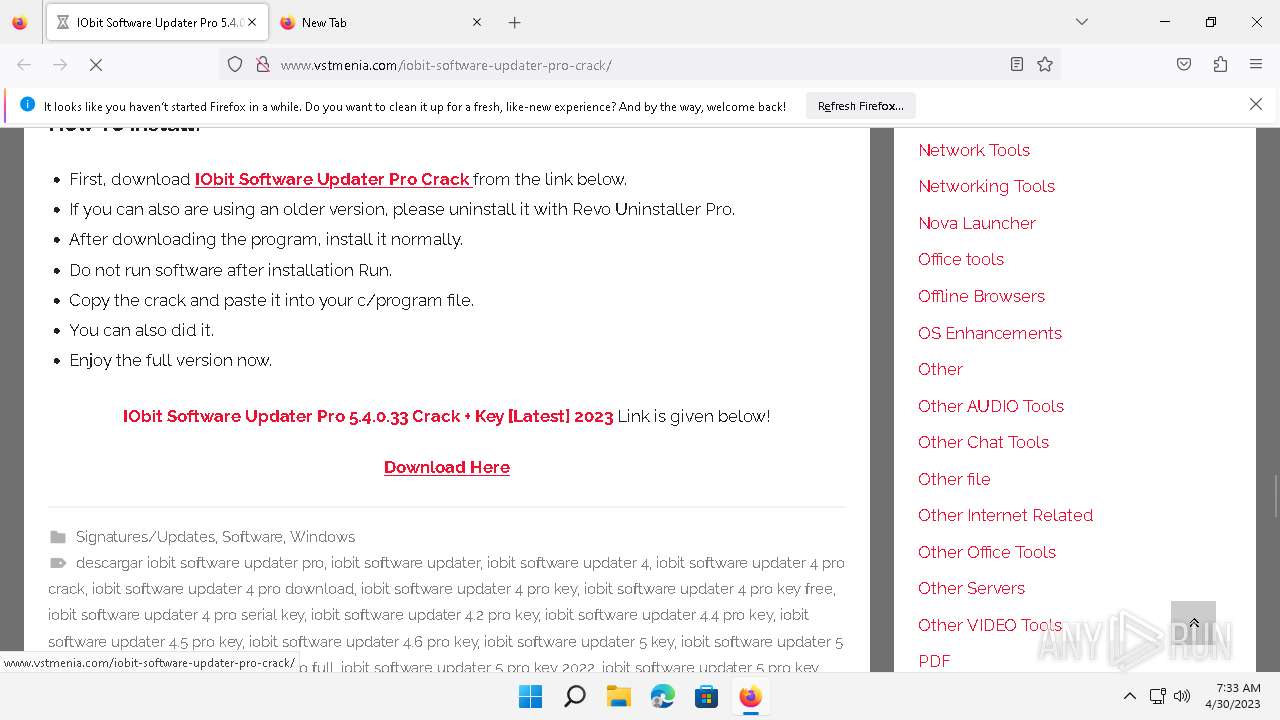The width and height of the screenshot is (1280, 720).
Task: Click the Firefox View icon in tab bar
Action: point(20,22)
